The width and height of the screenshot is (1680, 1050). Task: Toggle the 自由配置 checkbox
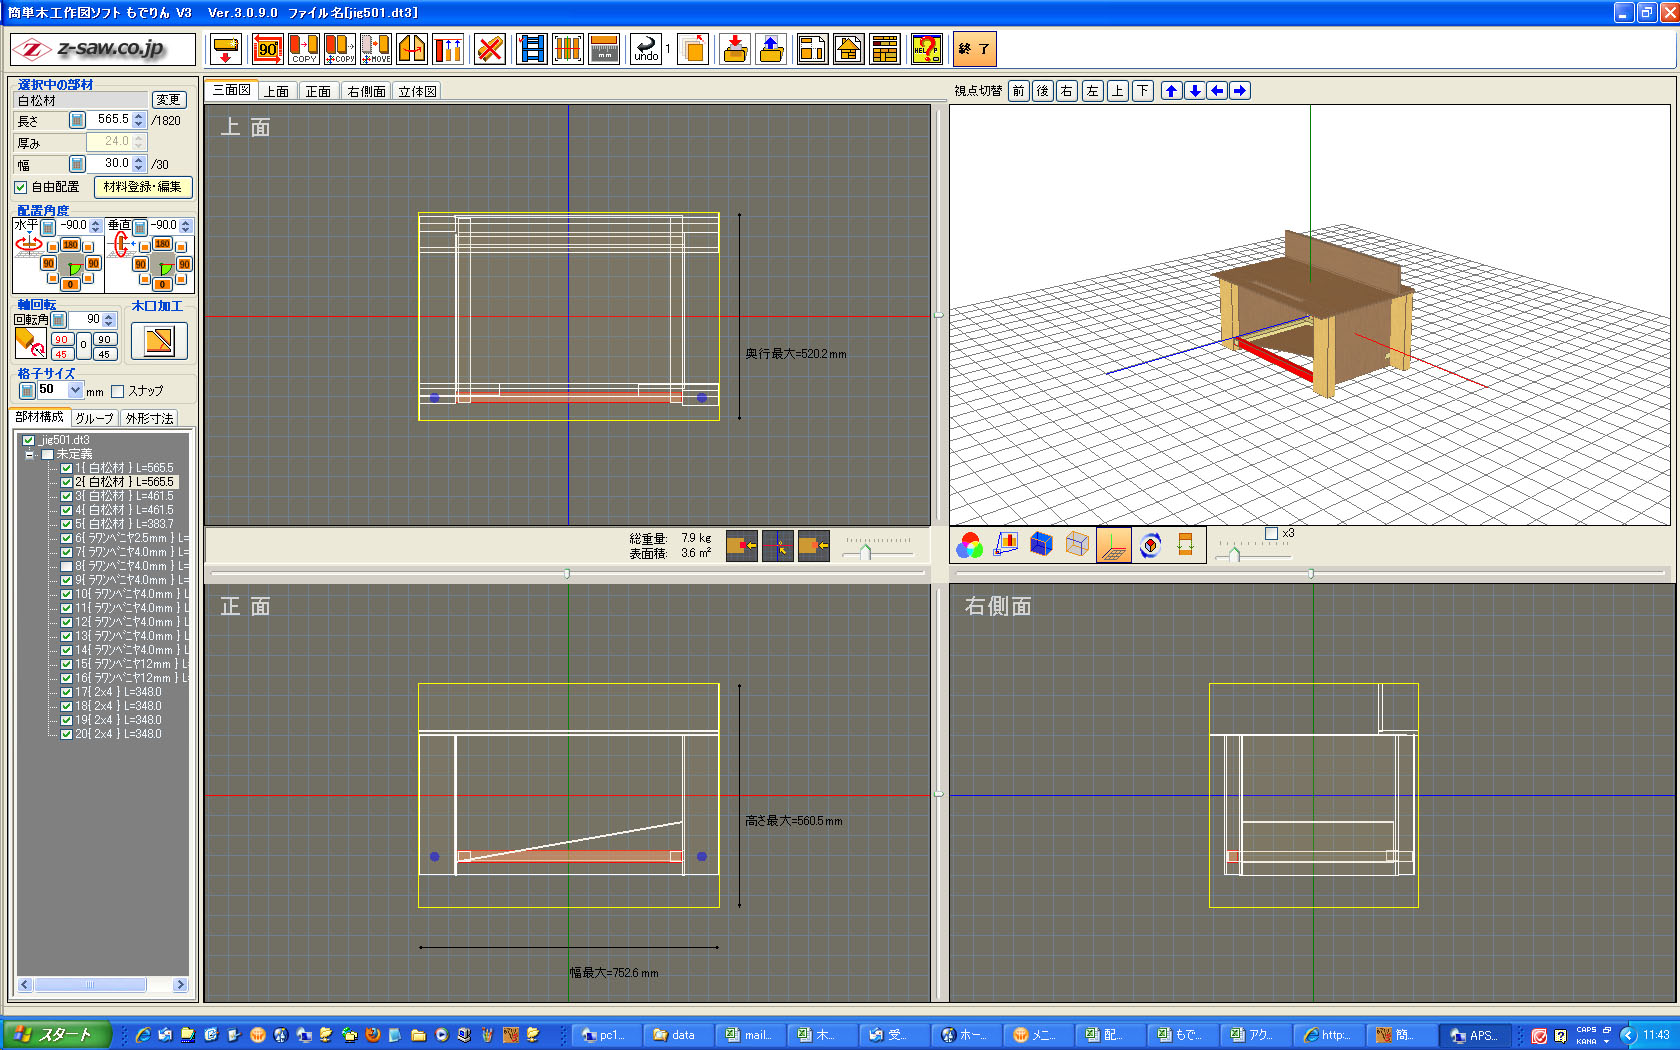tap(21, 187)
